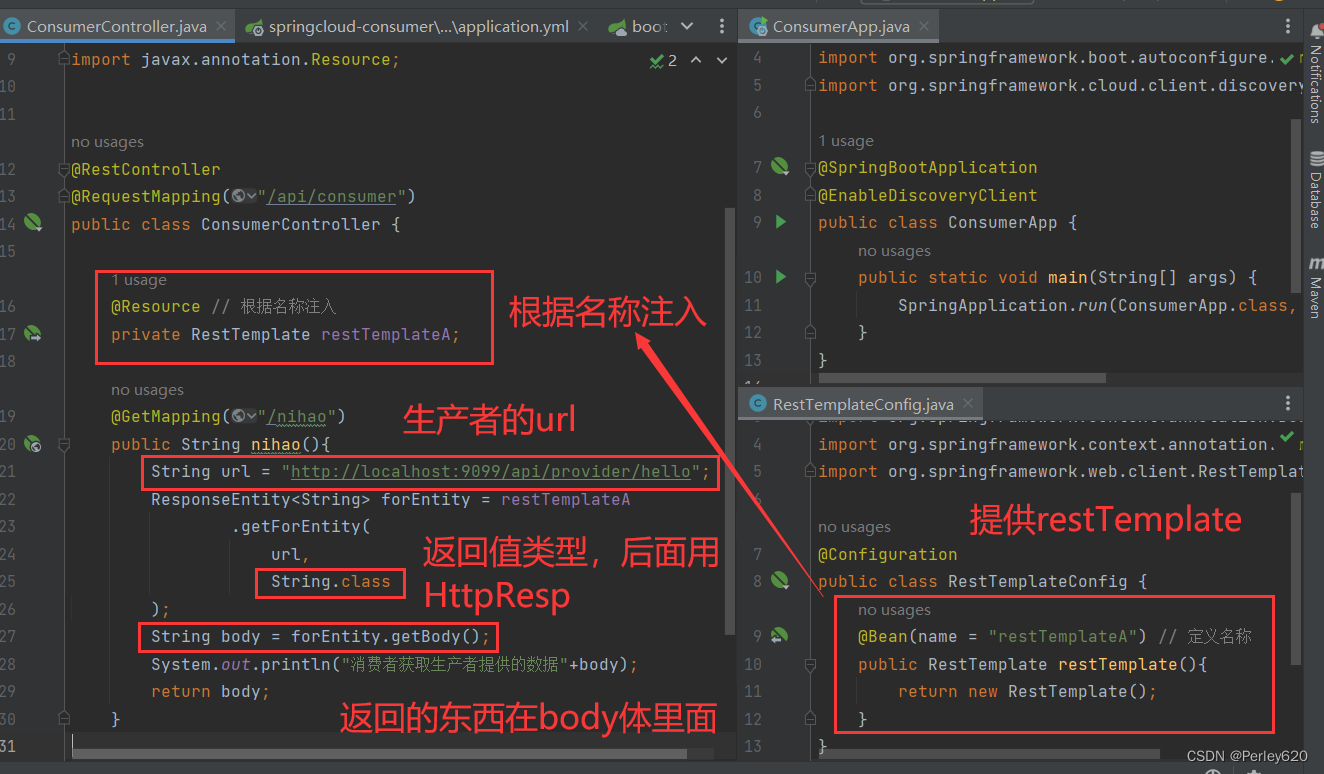Click Spring gutter icon at @SpringBootApplication
Image resolution: width=1324 pixels, height=774 pixels.
[780, 166]
